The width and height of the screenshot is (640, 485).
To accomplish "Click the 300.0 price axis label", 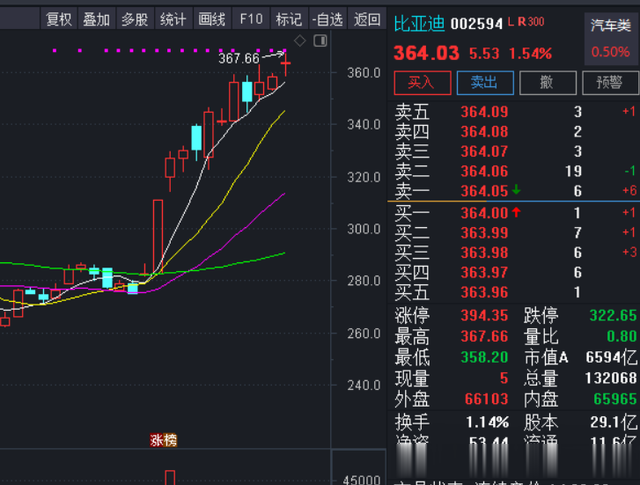I will point(364,229).
